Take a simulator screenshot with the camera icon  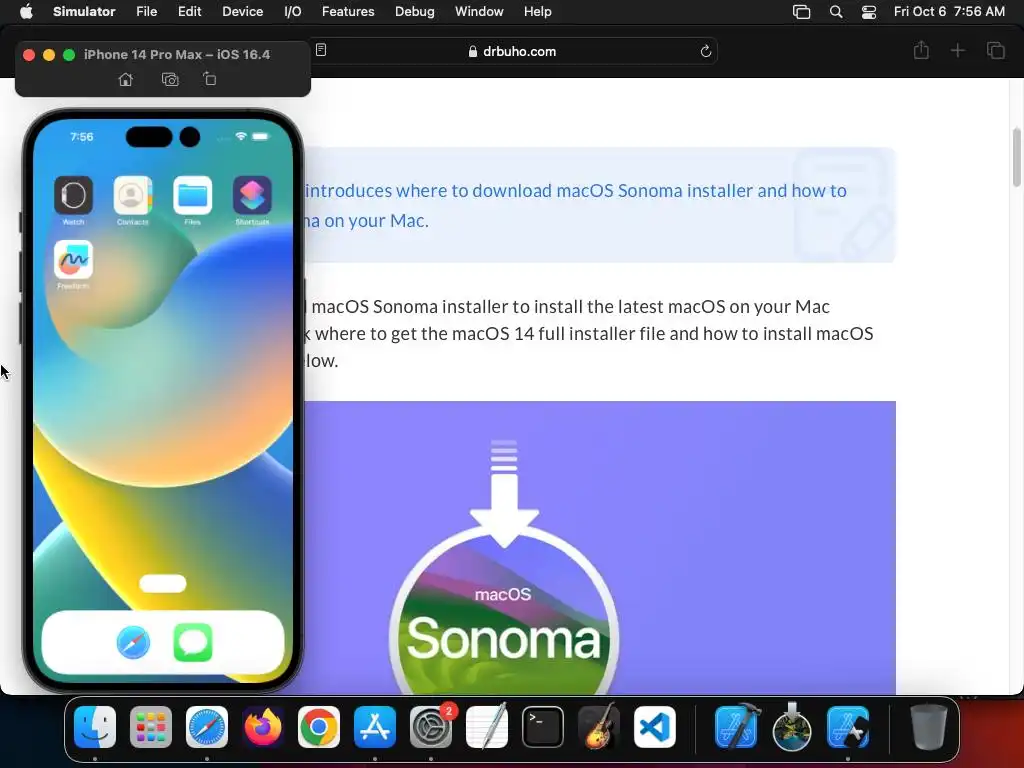pos(170,79)
